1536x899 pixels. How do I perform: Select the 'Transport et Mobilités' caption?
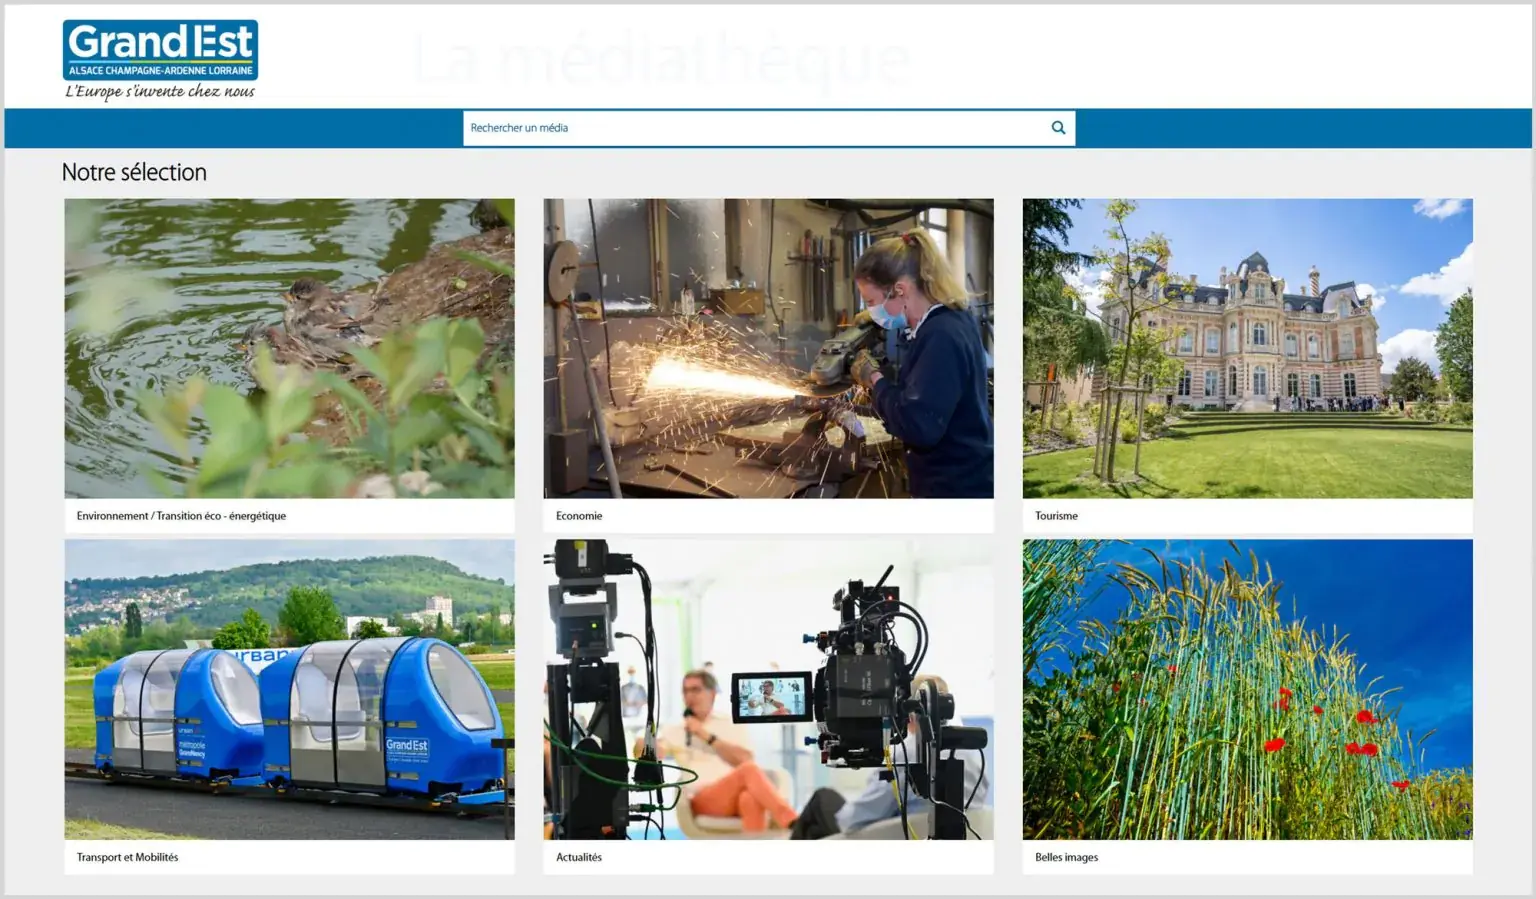[x=127, y=857]
